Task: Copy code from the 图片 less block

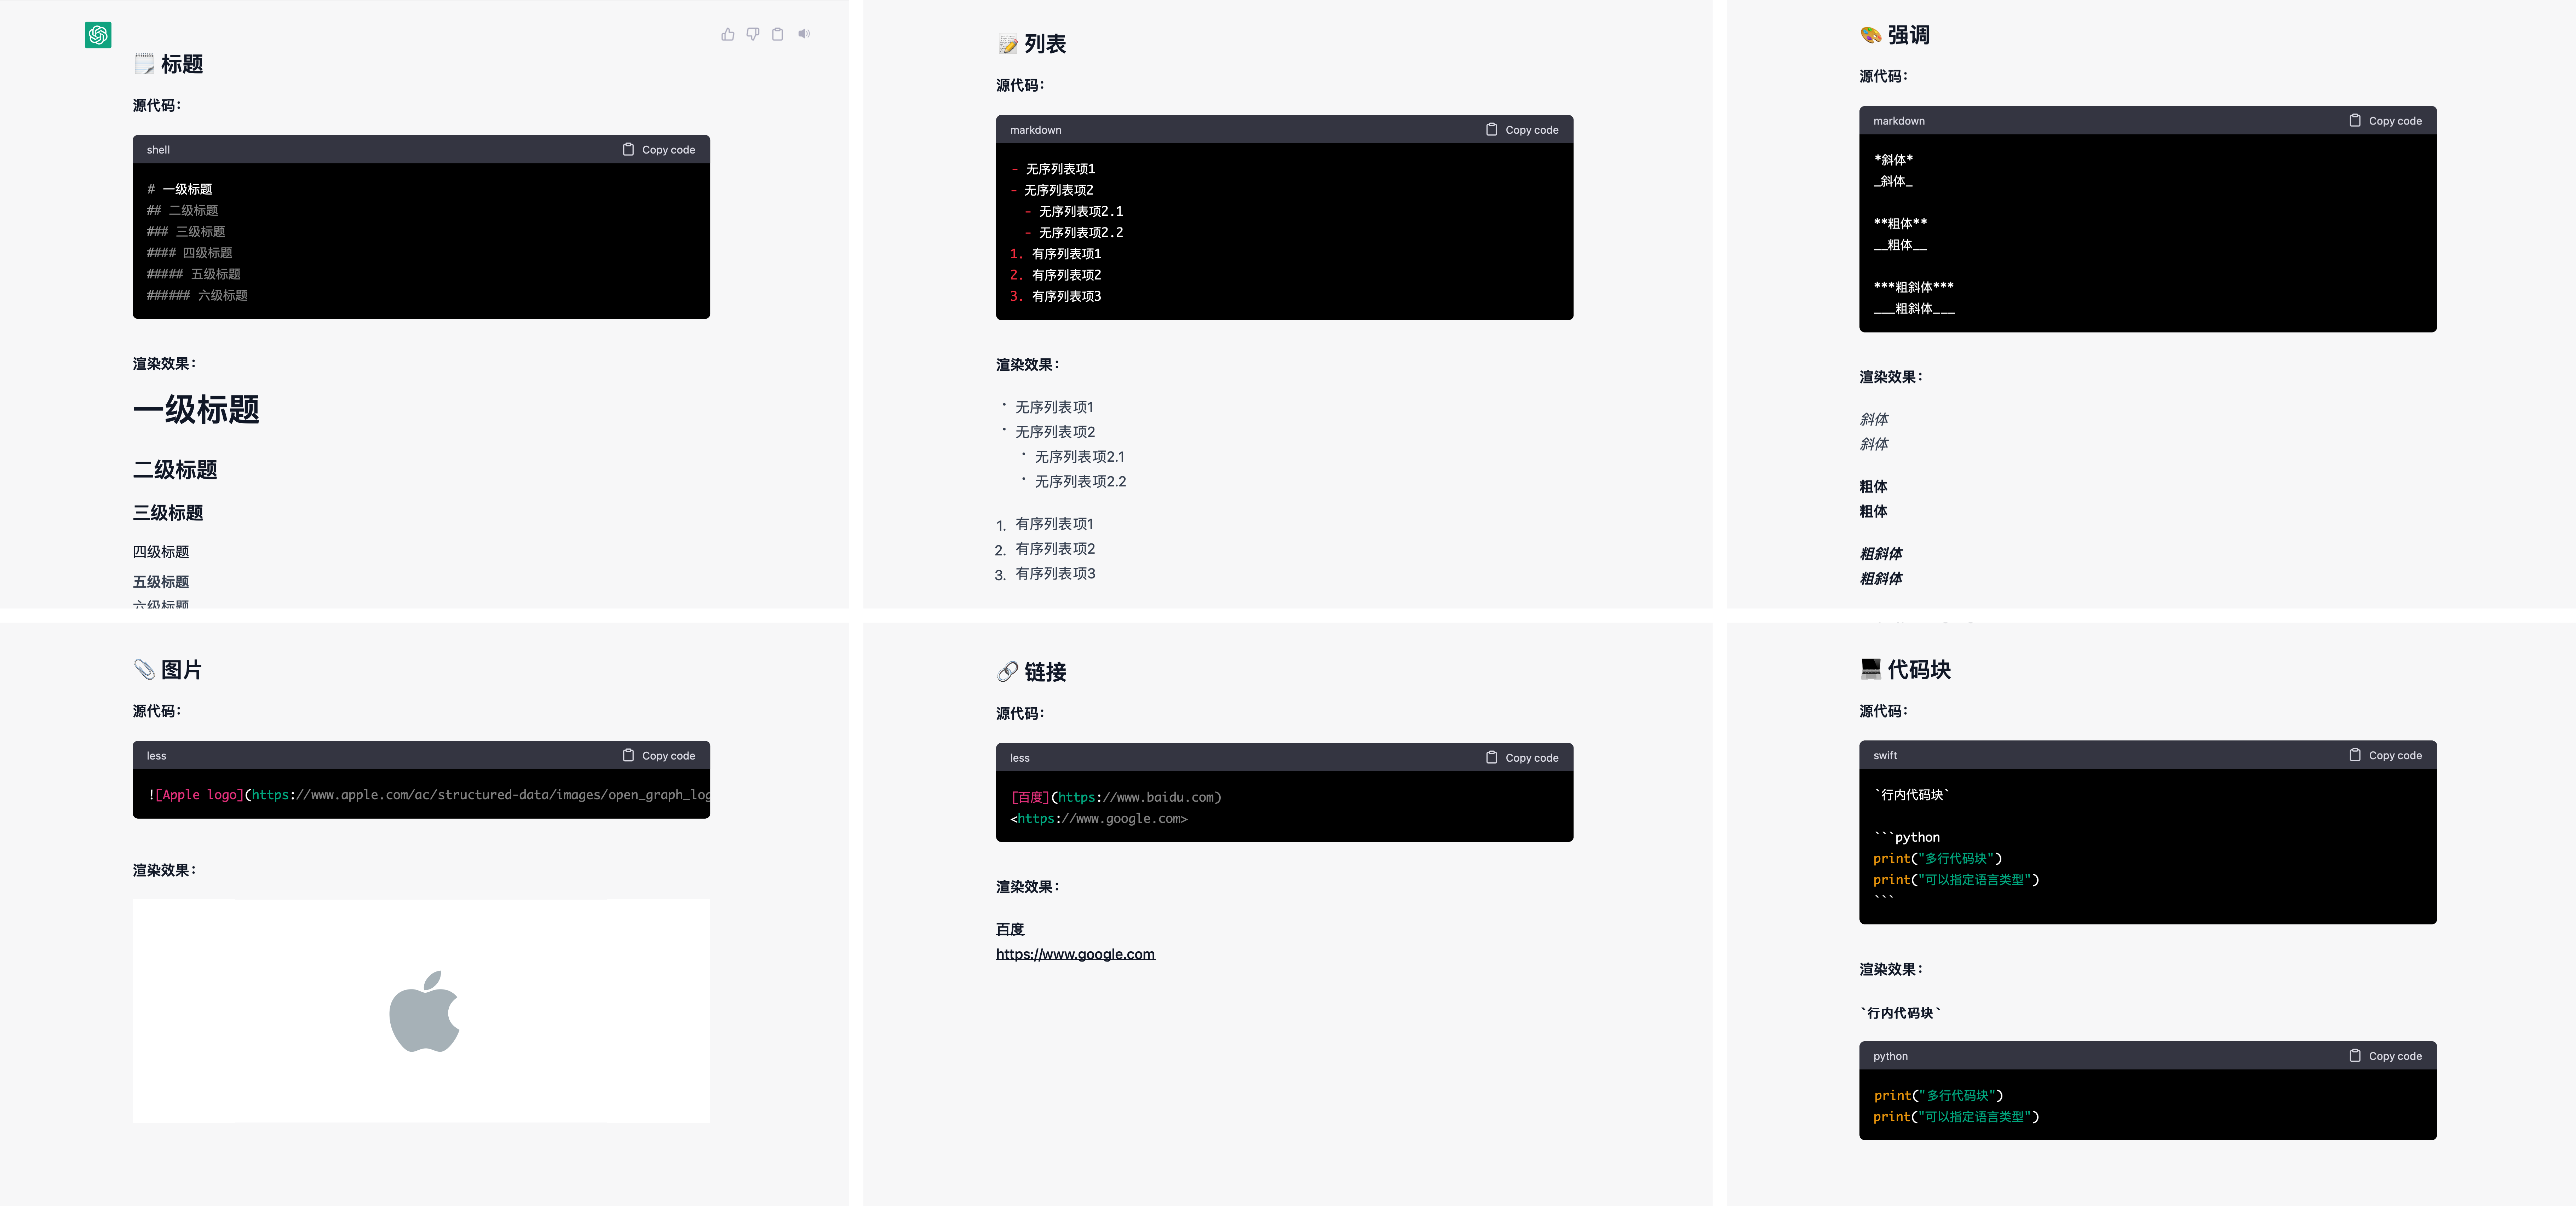Action: click(659, 756)
